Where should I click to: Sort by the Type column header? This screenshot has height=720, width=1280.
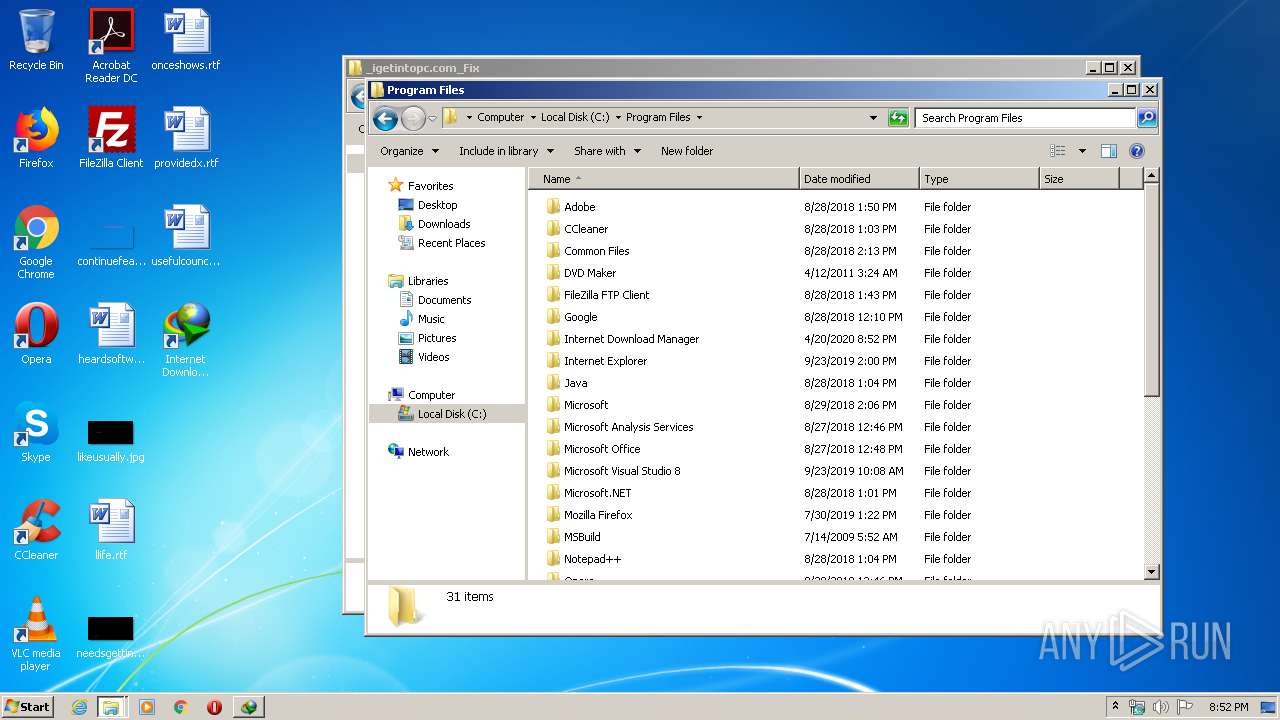(979, 179)
